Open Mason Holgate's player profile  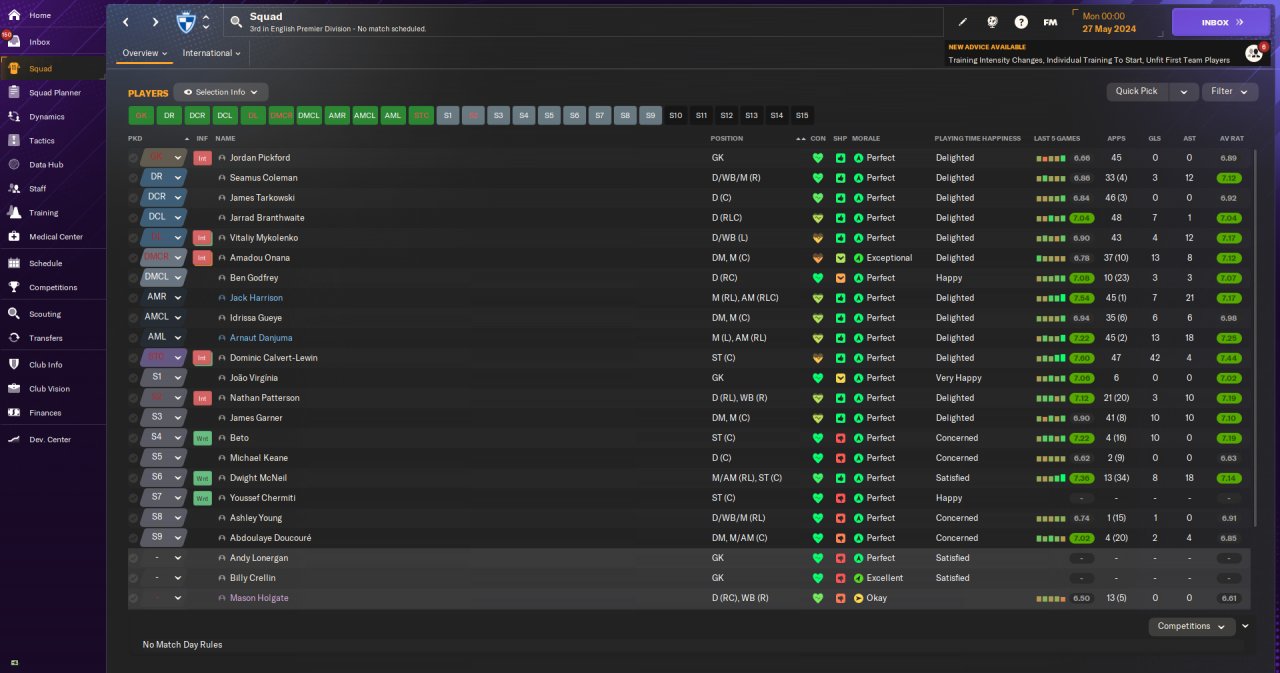(x=259, y=598)
